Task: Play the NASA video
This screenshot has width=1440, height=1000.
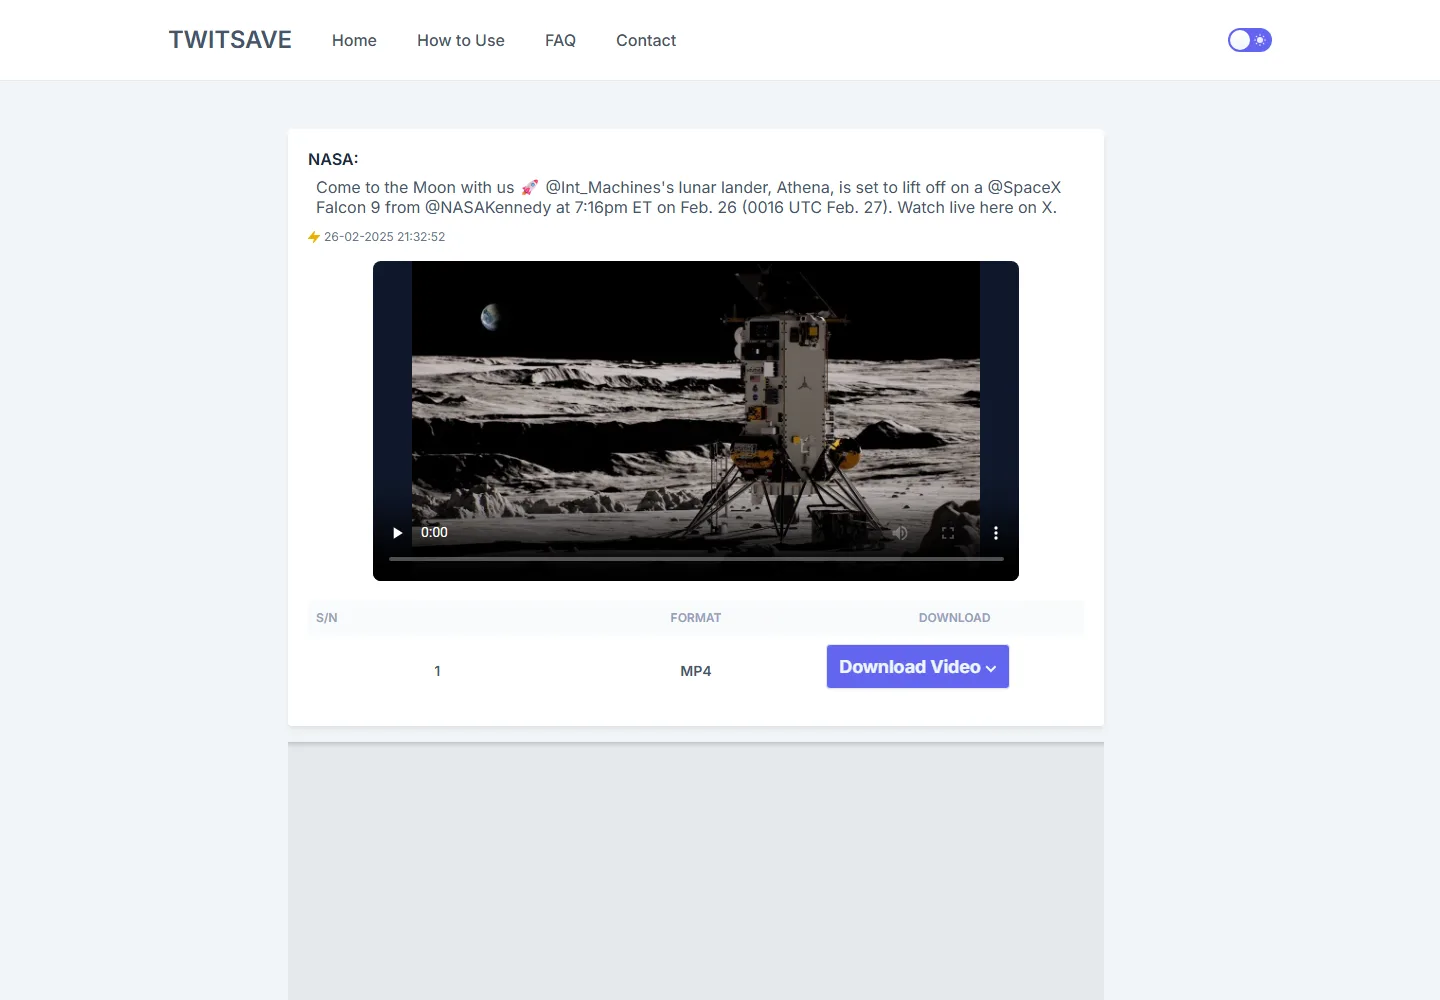Action: pos(397,533)
